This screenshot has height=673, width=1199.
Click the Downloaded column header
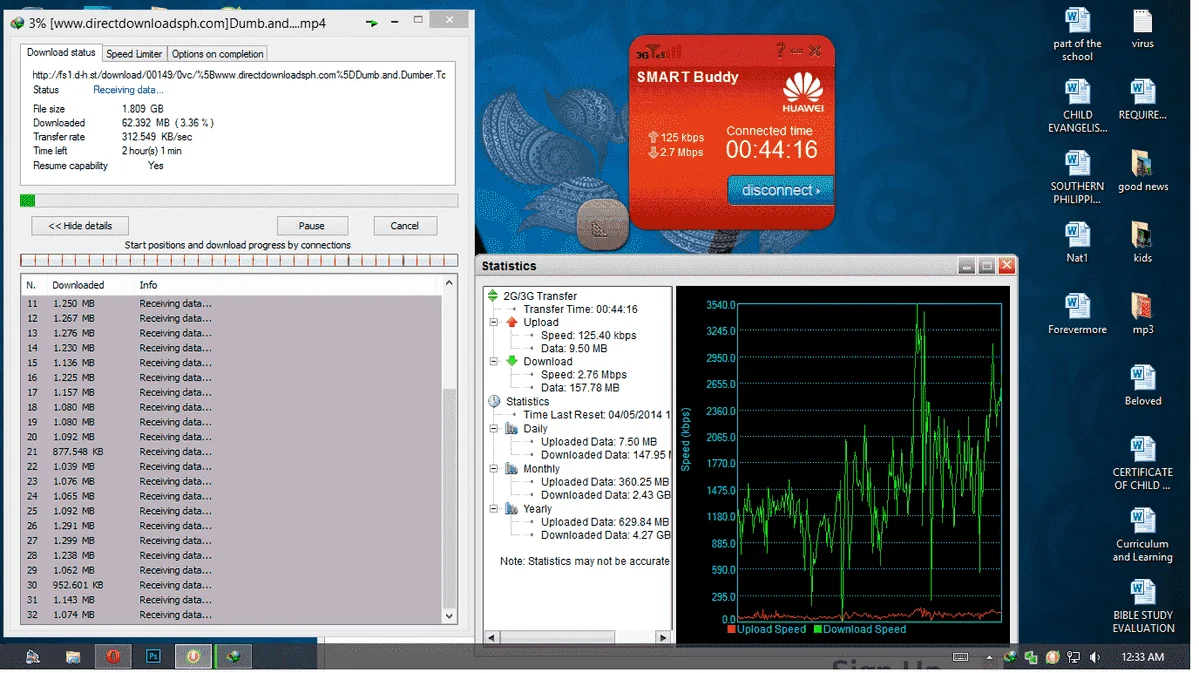pos(78,285)
